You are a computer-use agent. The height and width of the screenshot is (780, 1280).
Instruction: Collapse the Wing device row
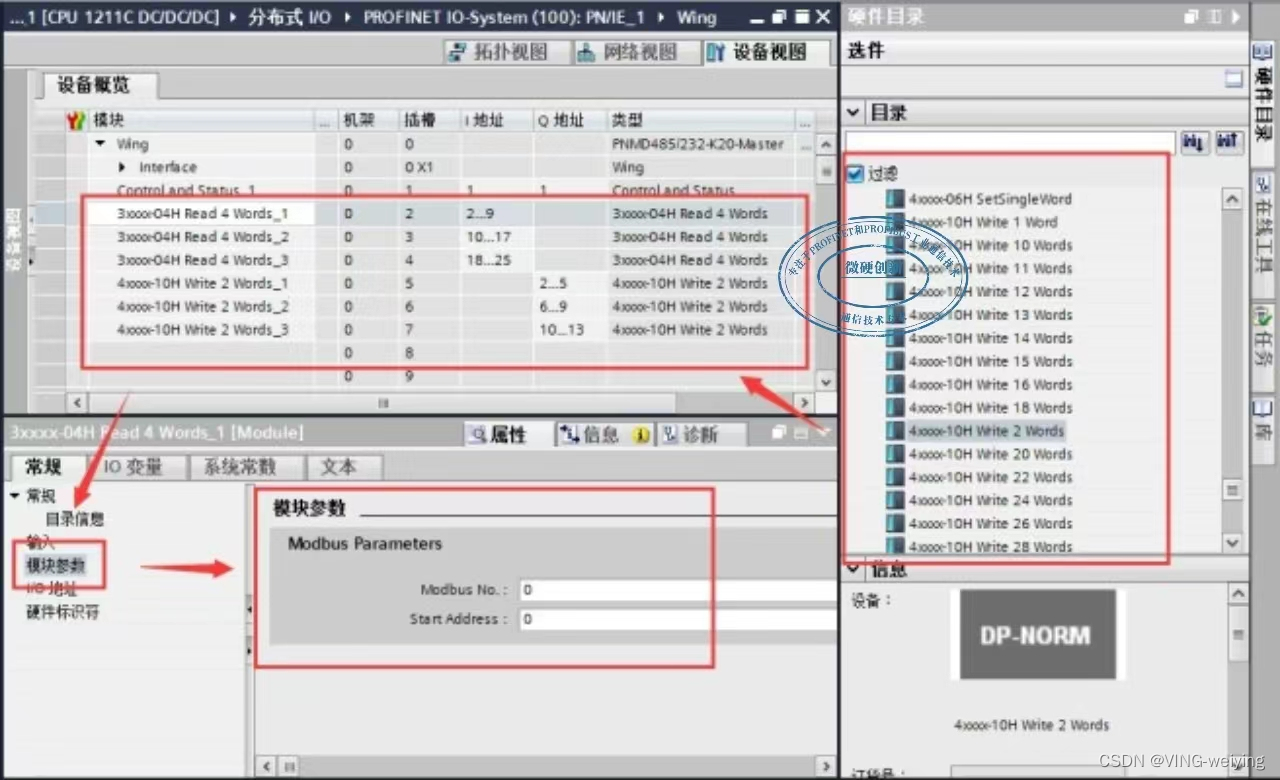pos(100,144)
